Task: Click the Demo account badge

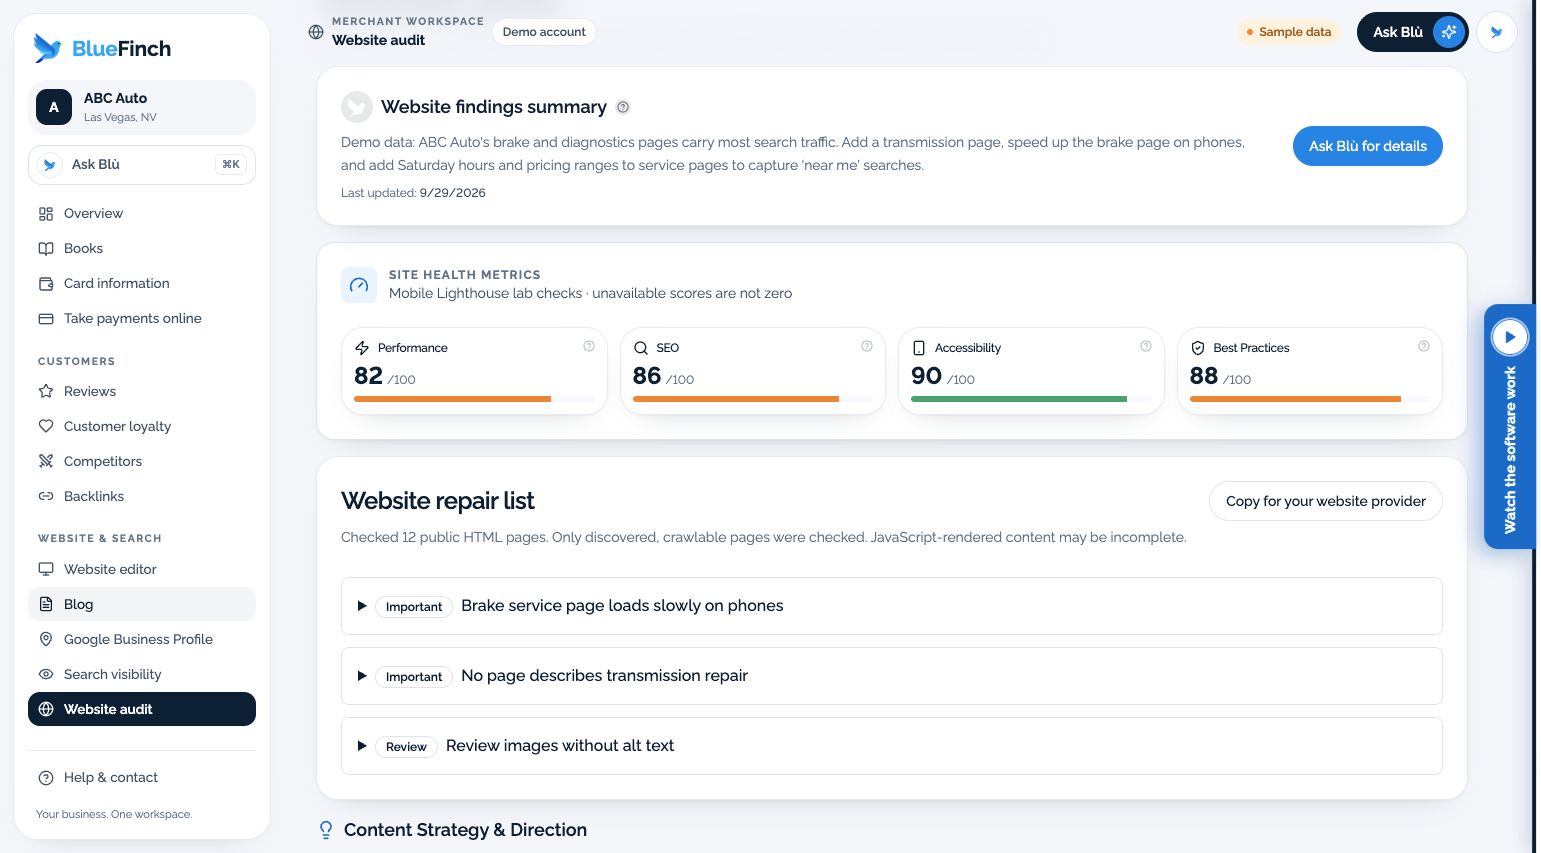Action: click(x=544, y=32)
